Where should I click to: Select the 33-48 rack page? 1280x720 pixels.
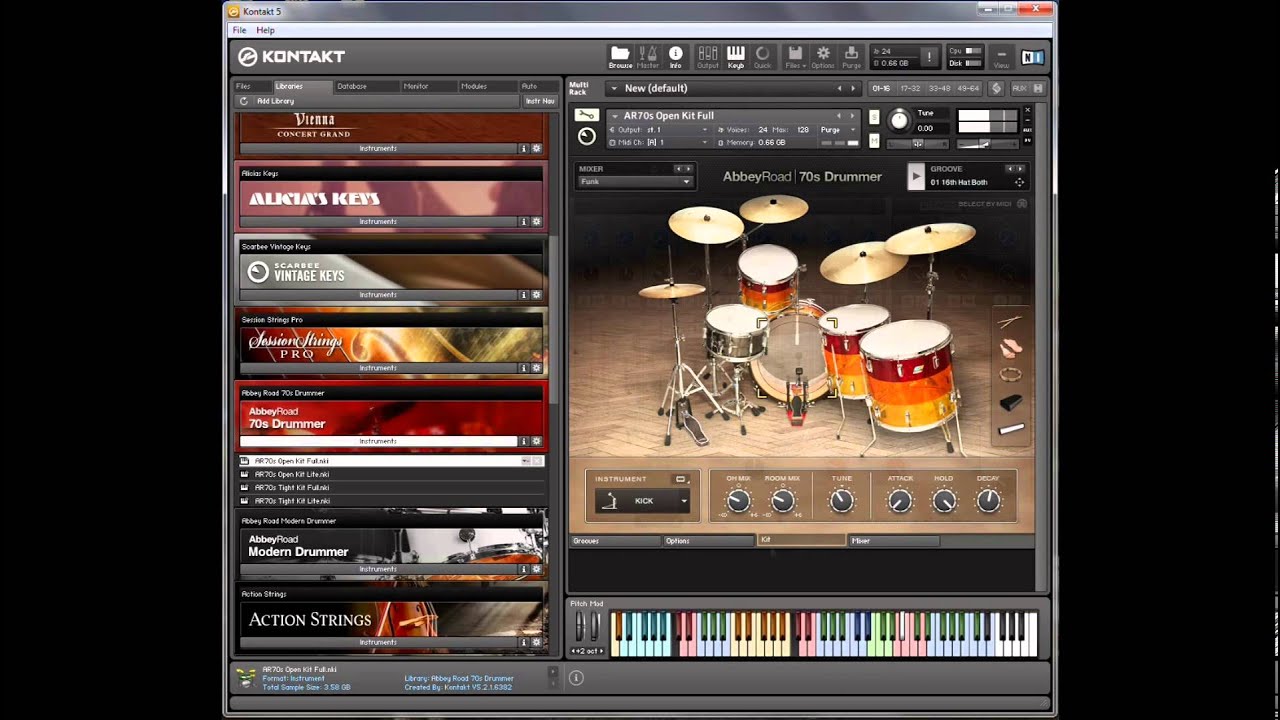tap(939, 88)
